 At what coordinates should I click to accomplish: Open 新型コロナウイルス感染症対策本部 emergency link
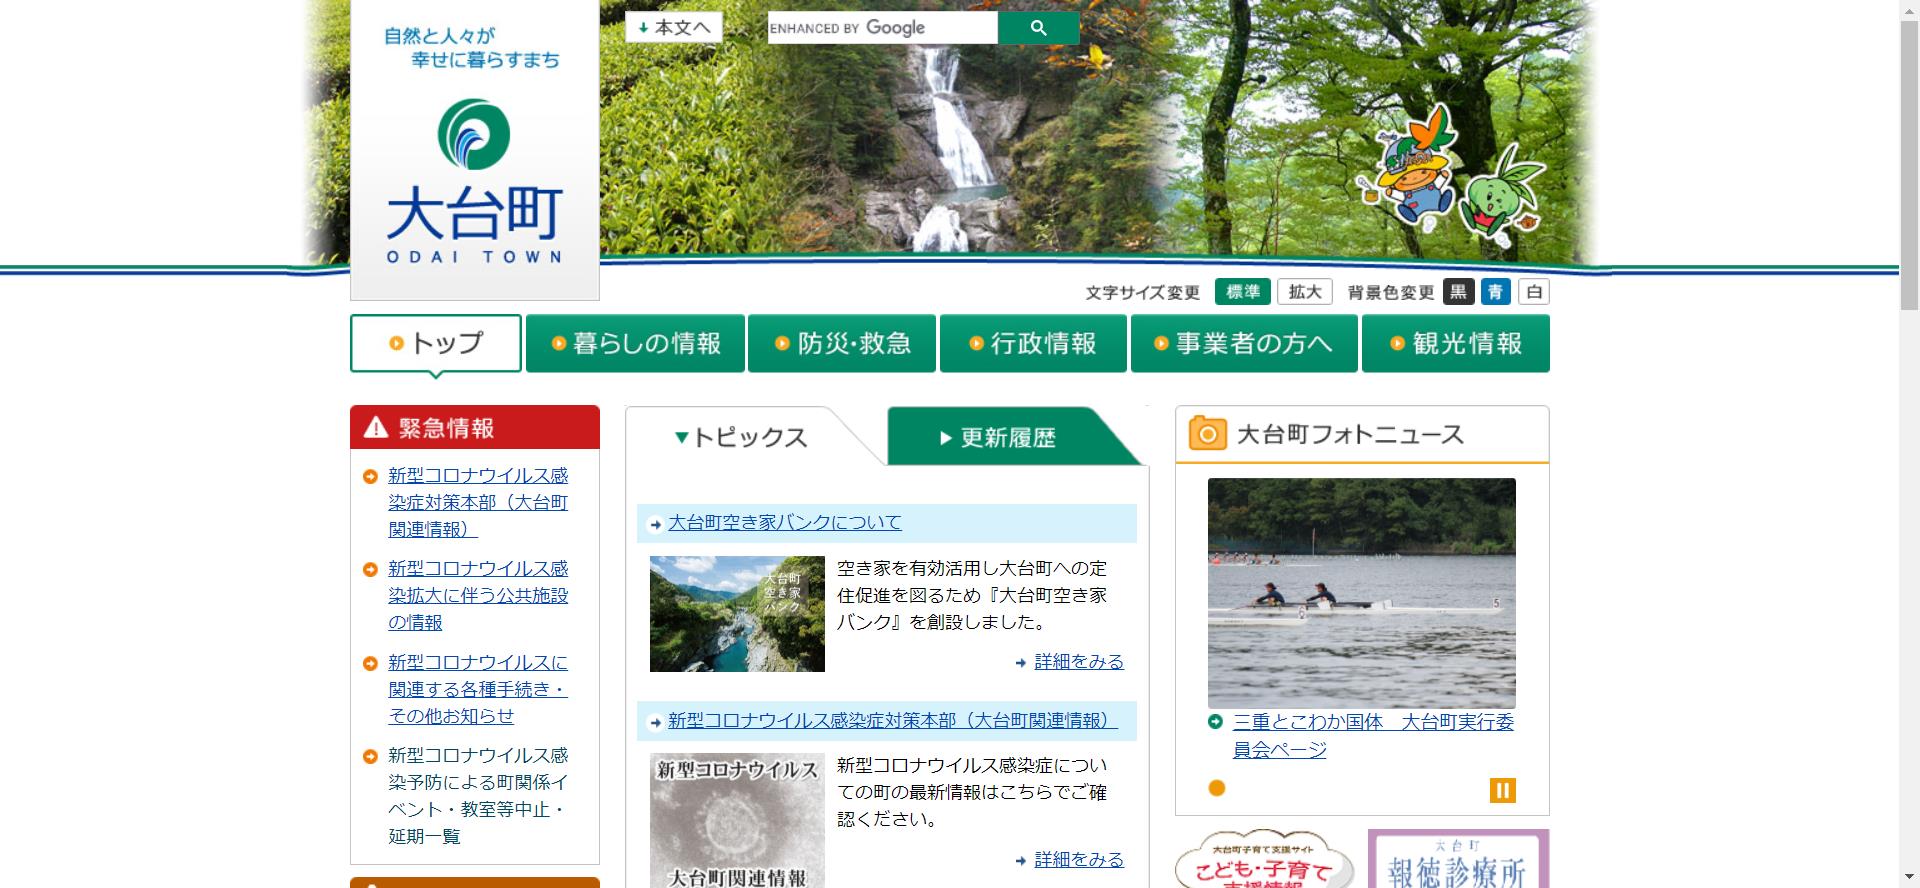478,502
